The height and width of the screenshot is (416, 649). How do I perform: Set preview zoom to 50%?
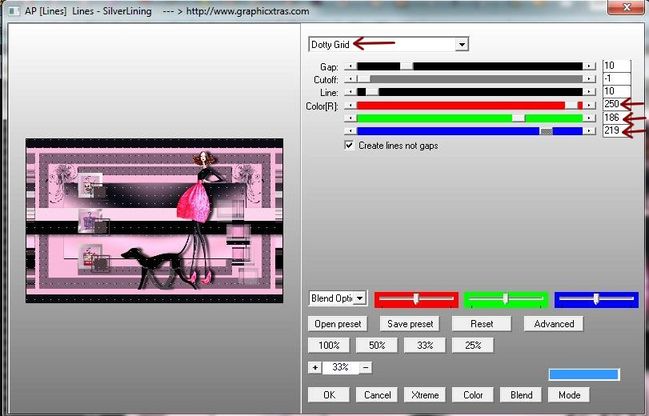pyautogui.click(x=377, y=345)
